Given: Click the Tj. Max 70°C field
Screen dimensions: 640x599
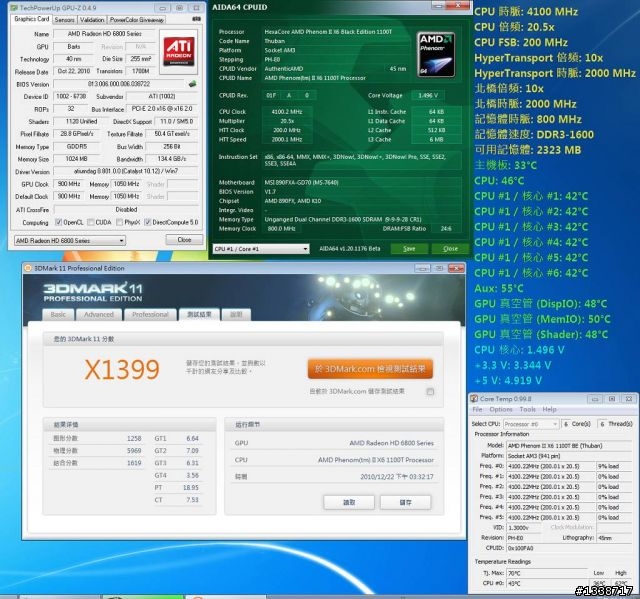Looking at the screenshot, I should point(547,573).
